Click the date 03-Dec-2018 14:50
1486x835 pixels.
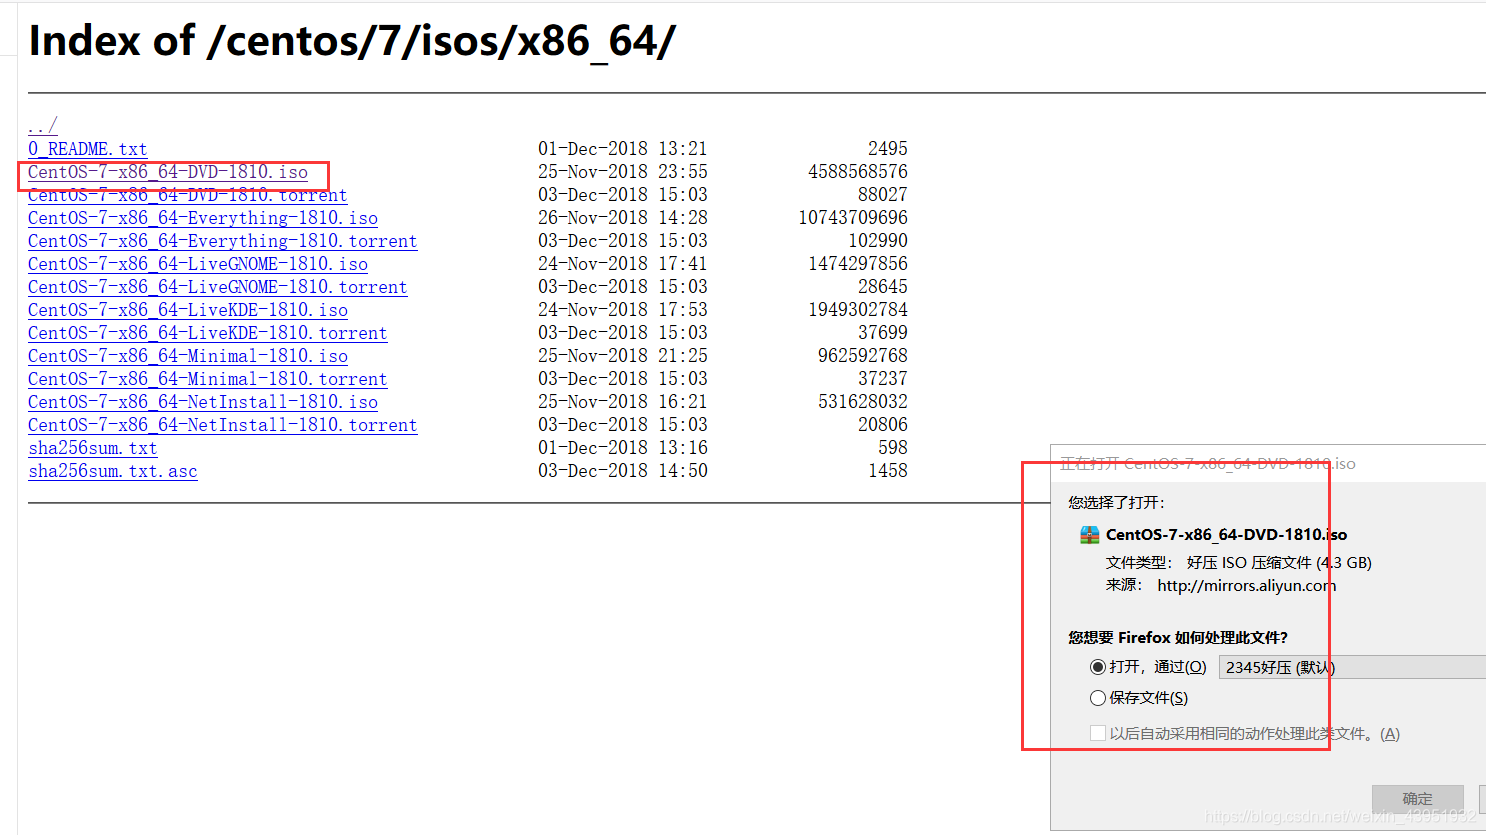pos(623,471)
